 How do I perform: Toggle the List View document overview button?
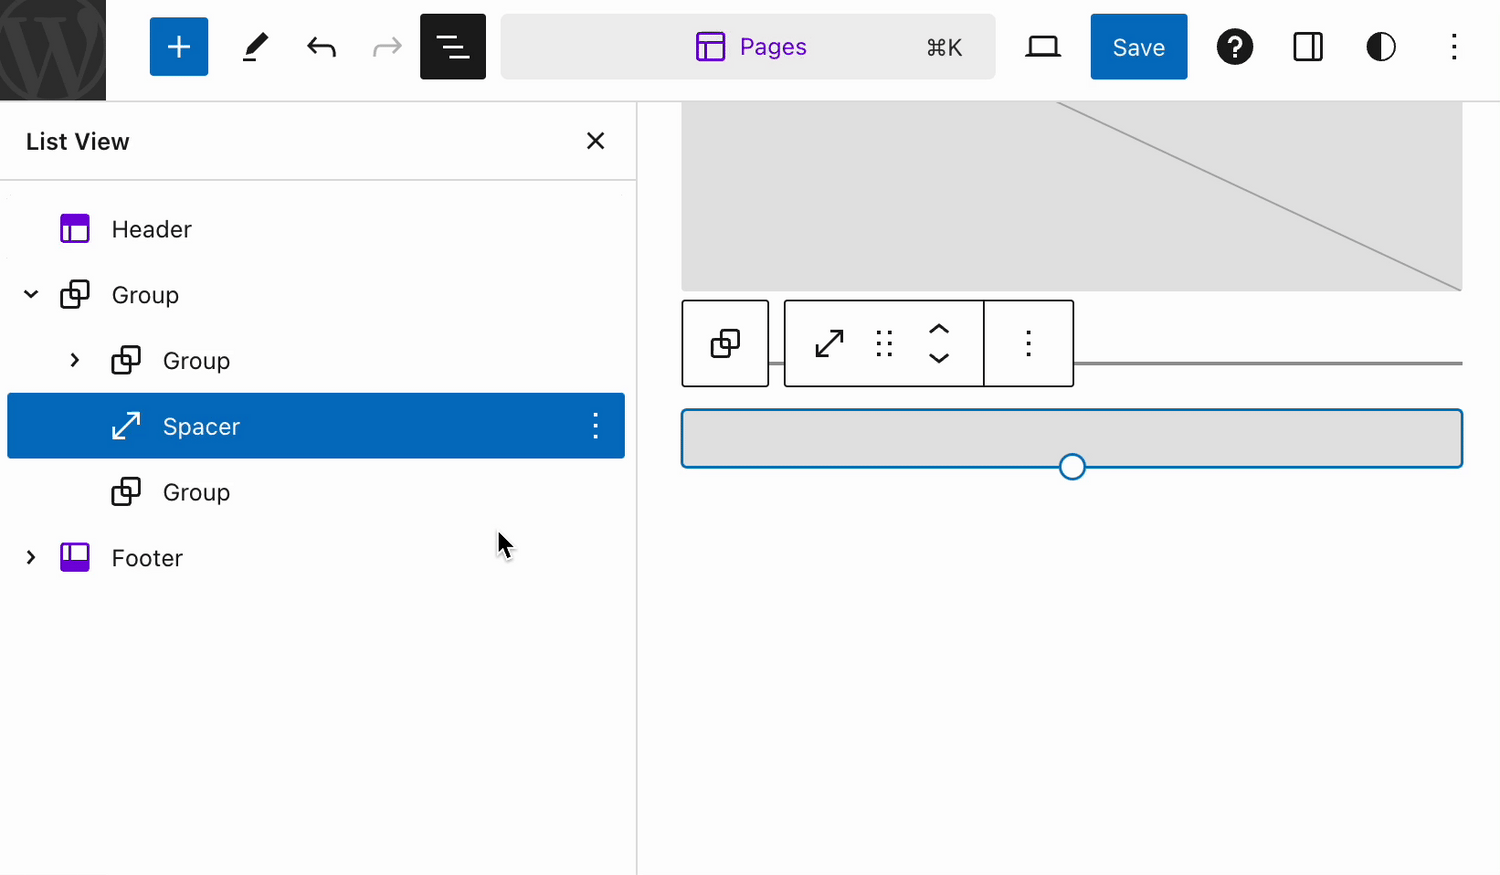click(x=452, y=47)
